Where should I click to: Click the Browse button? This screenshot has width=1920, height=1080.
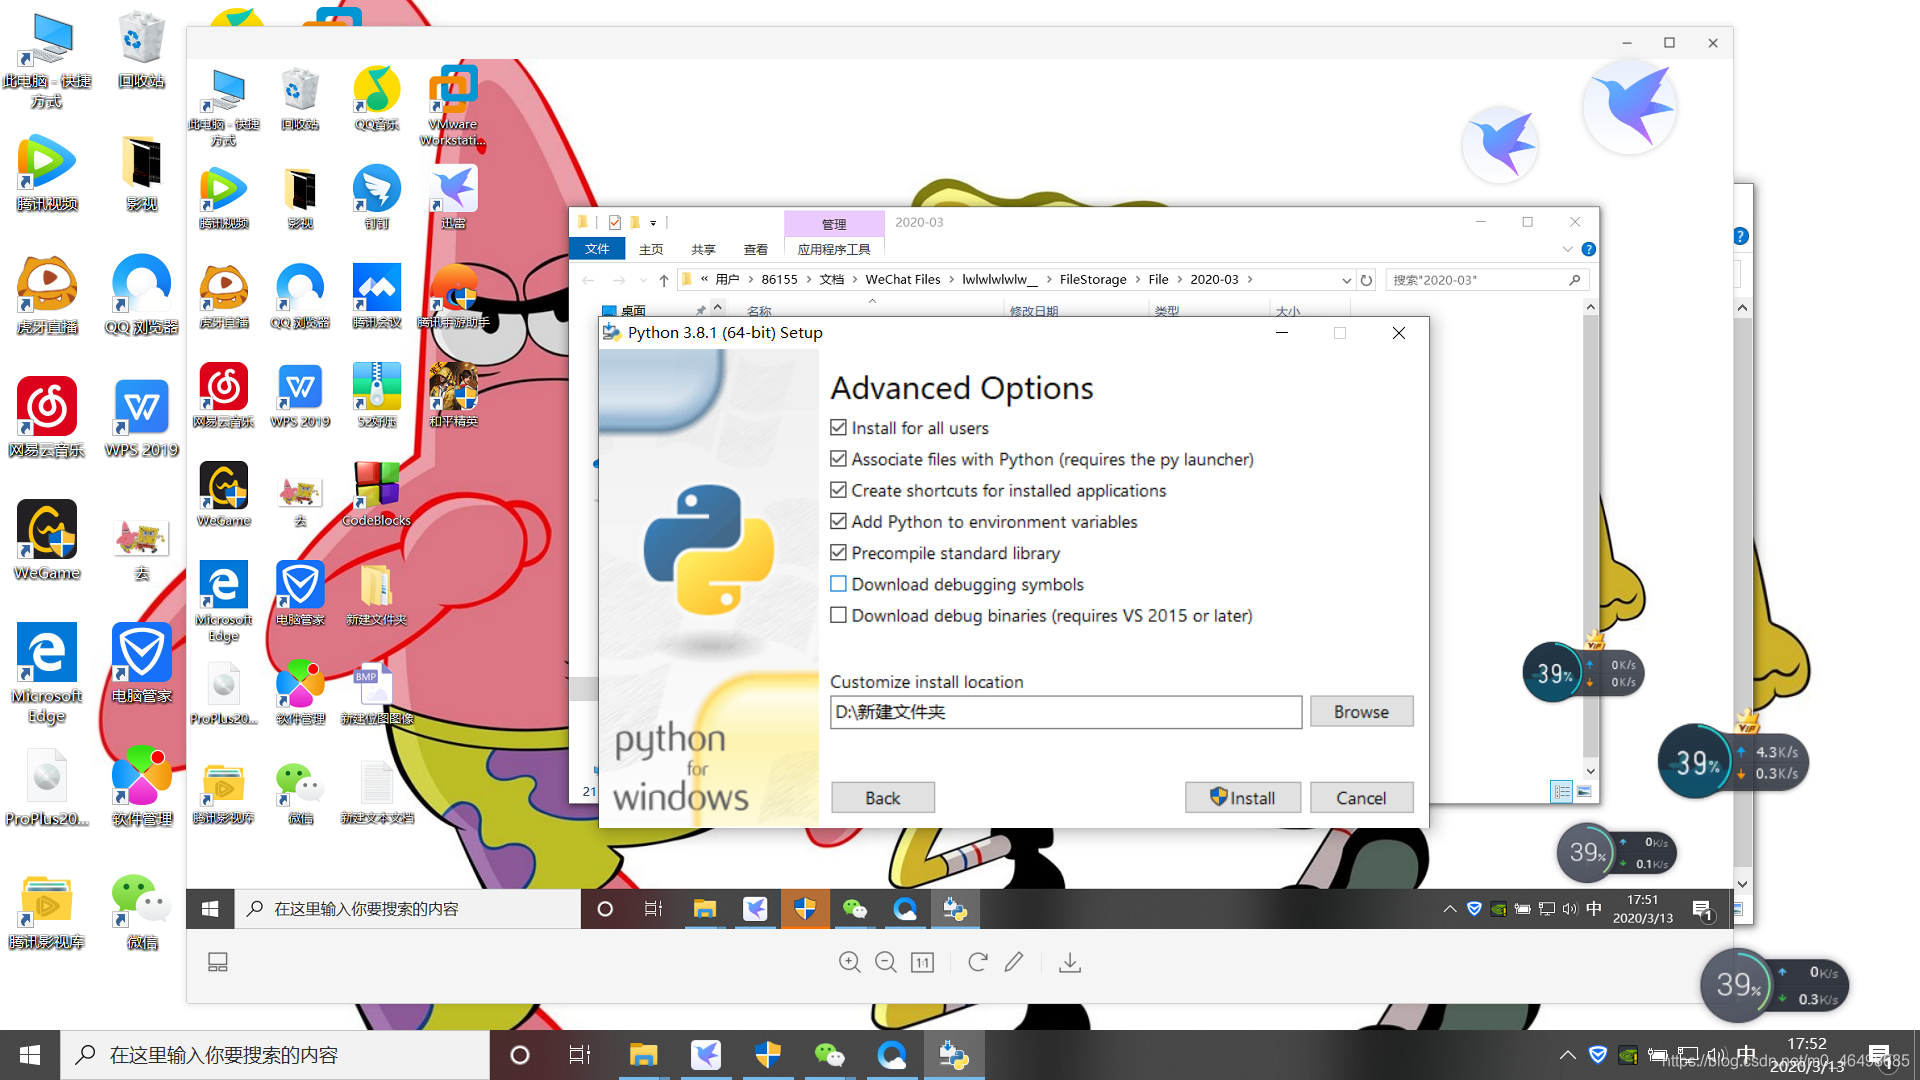click(1360, 712)
